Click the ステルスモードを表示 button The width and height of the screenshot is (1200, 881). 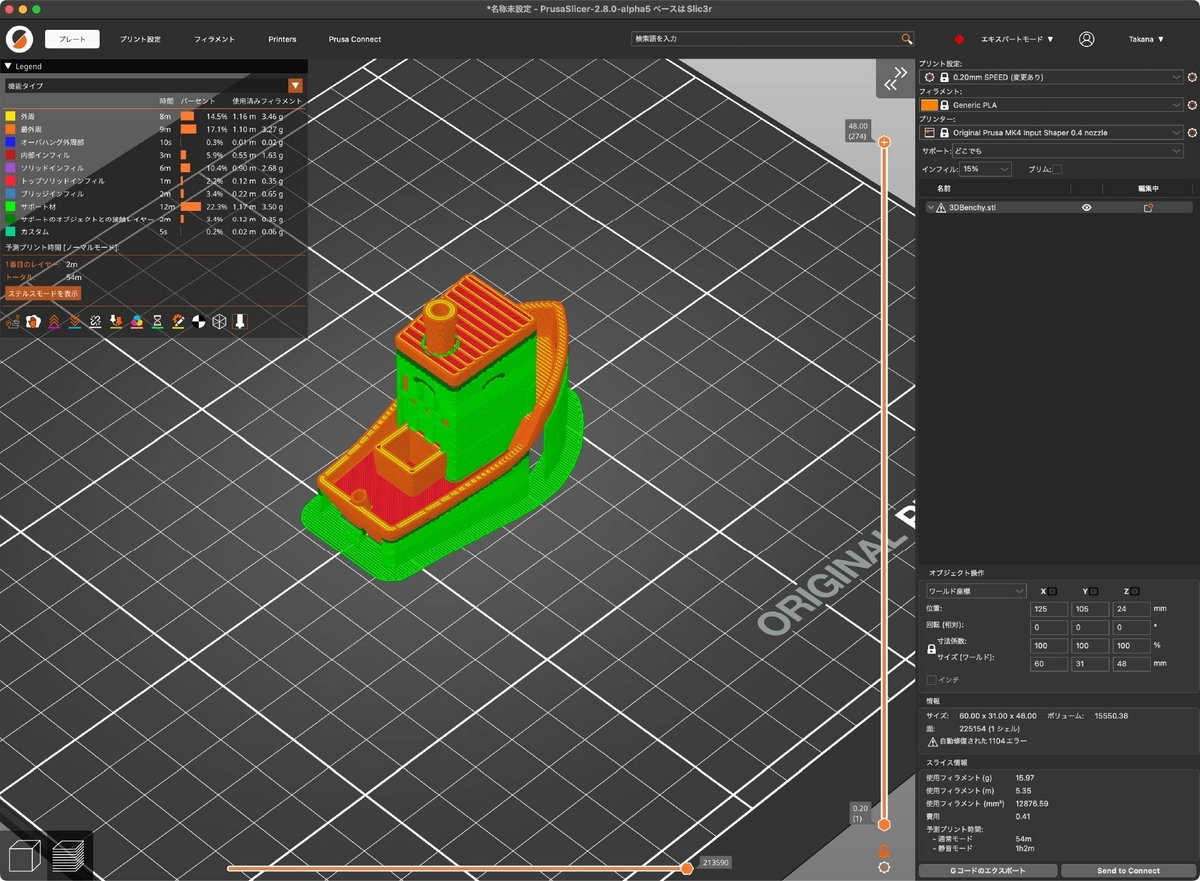(x=43, y=294)
